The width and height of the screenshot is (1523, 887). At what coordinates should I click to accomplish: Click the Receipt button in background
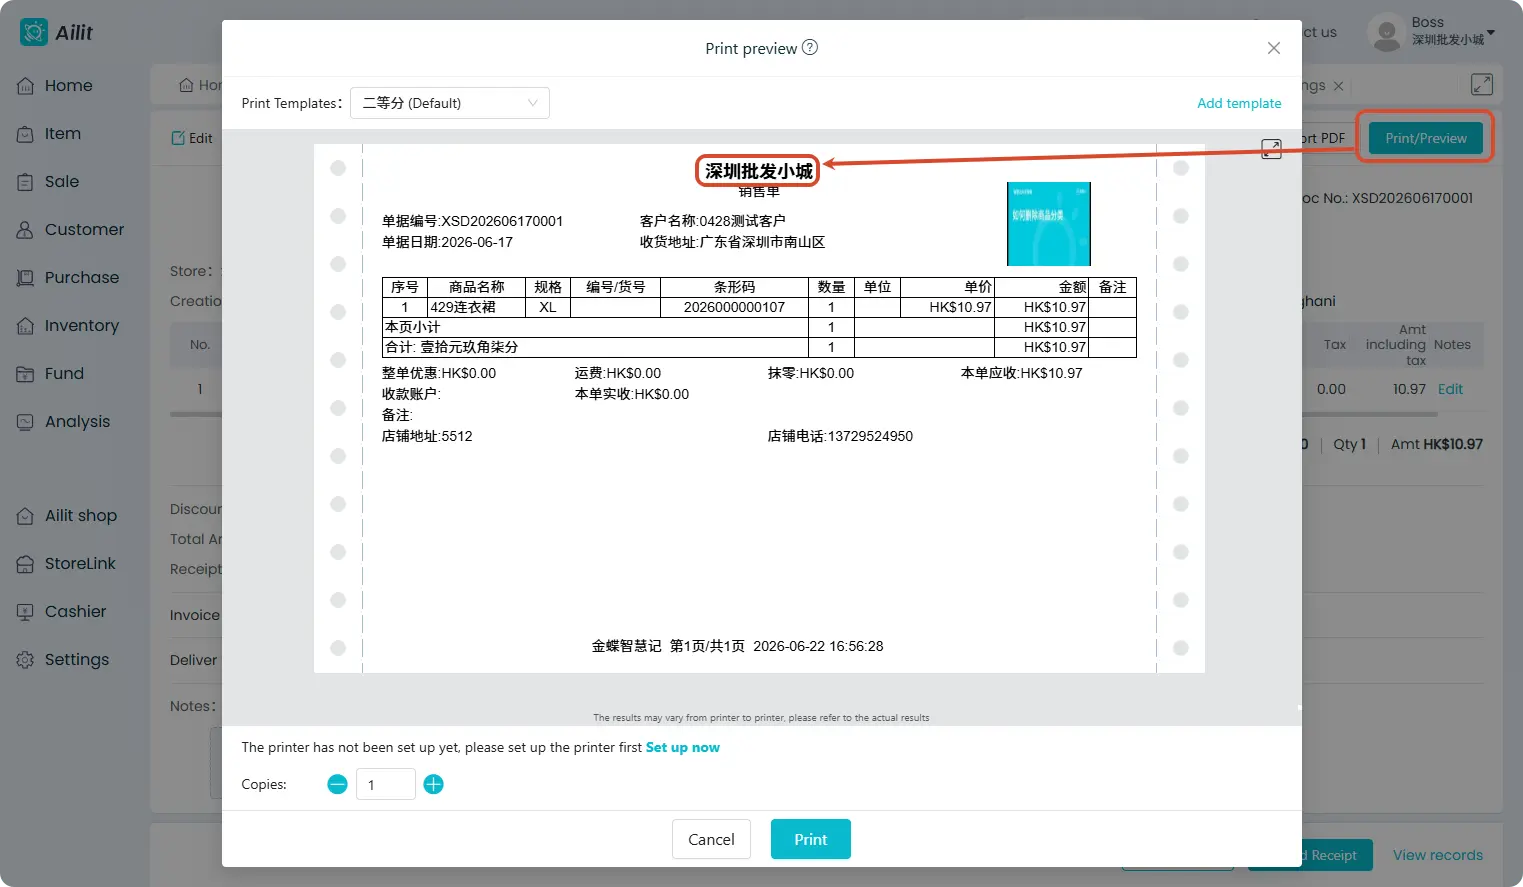click(1335, 855)
